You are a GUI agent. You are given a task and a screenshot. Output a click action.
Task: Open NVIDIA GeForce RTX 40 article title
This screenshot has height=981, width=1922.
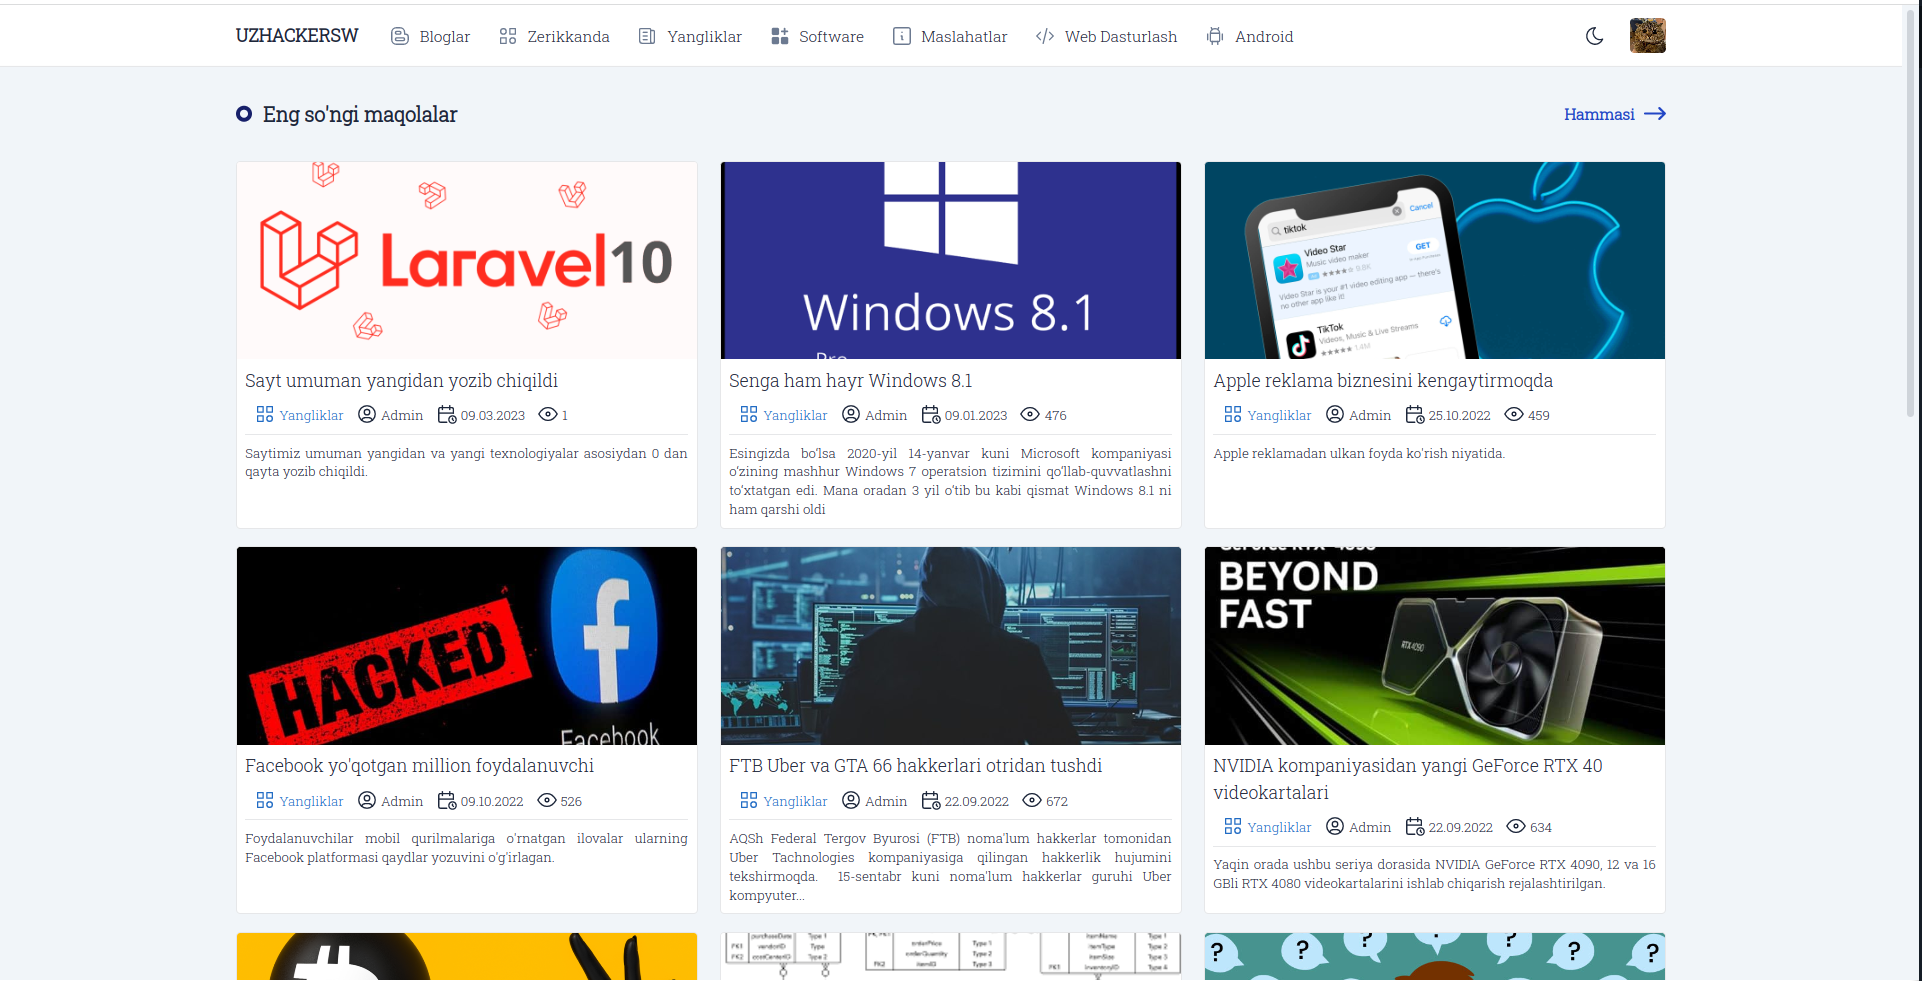[x=1408, y=779]
